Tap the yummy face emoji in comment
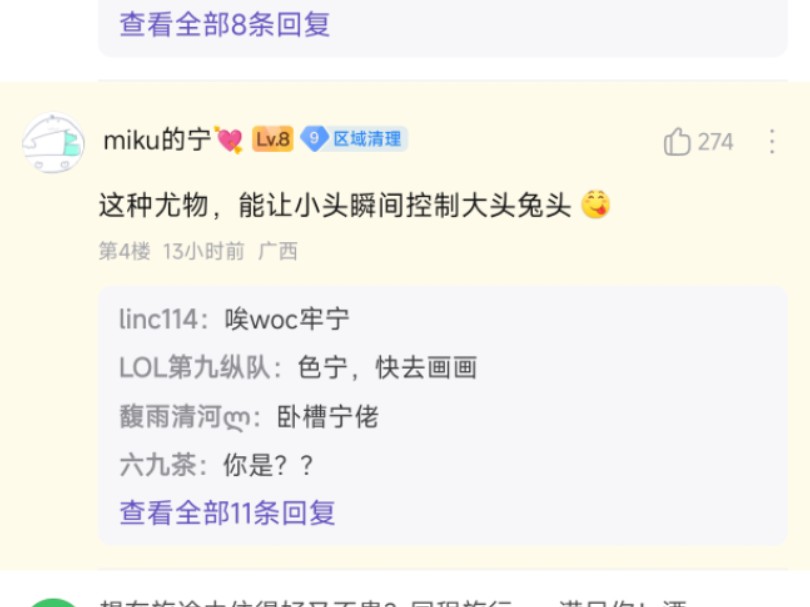 click(596, 205)
